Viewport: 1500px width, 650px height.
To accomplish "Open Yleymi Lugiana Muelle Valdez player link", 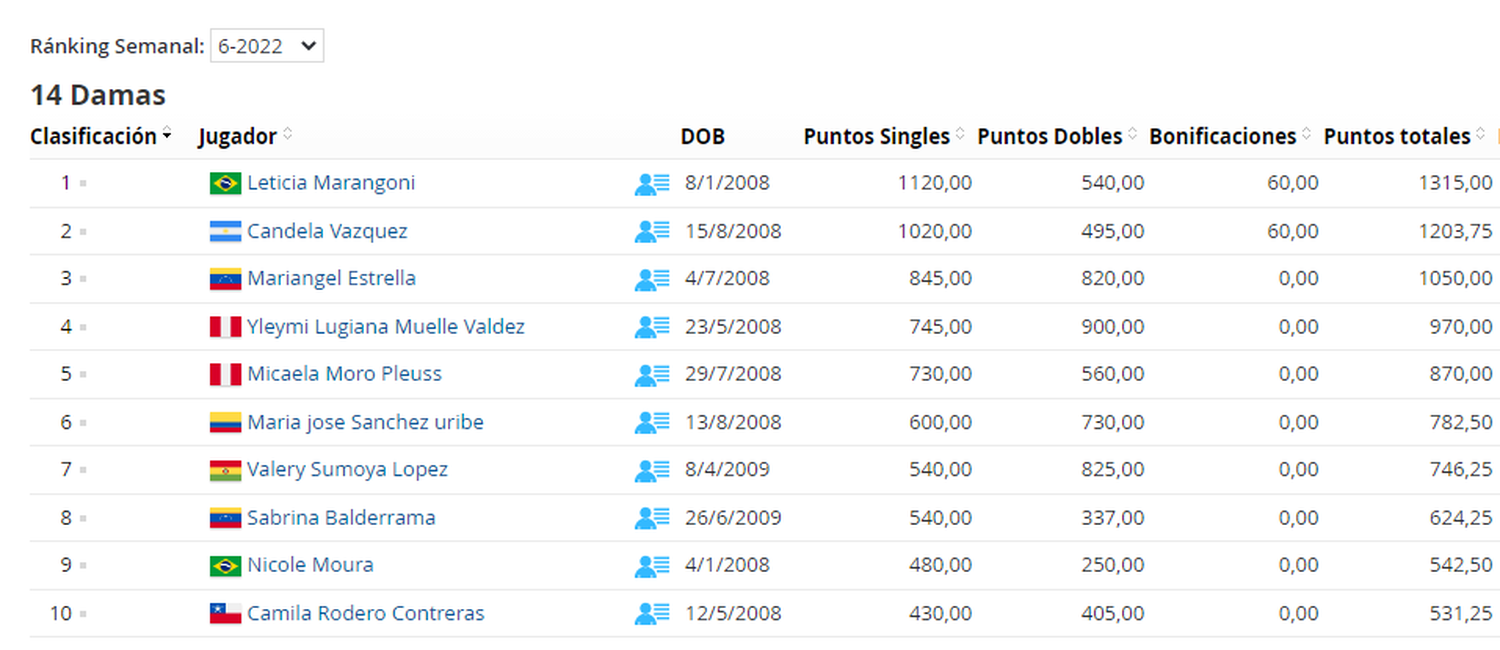I will [386, 326].
